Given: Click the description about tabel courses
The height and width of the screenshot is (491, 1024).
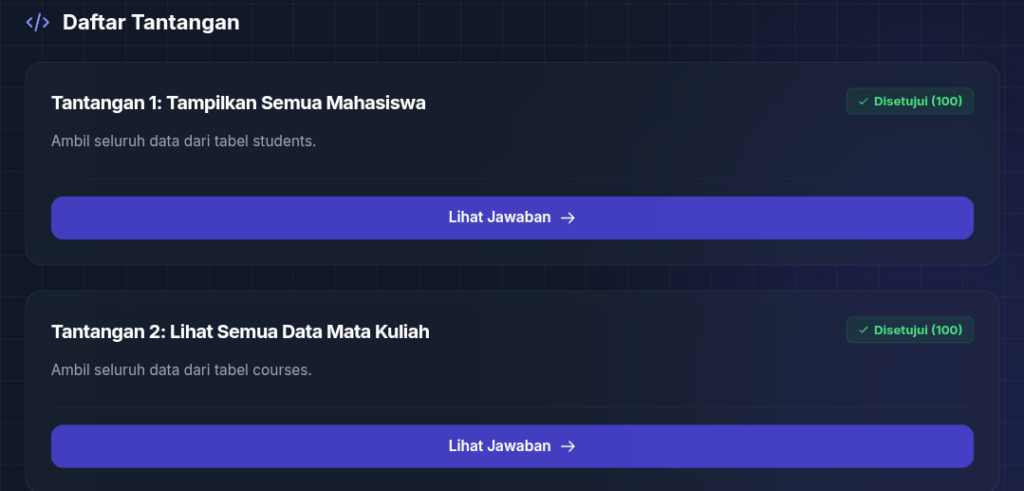Looking at the screenshot, I should tap(182, 370).
